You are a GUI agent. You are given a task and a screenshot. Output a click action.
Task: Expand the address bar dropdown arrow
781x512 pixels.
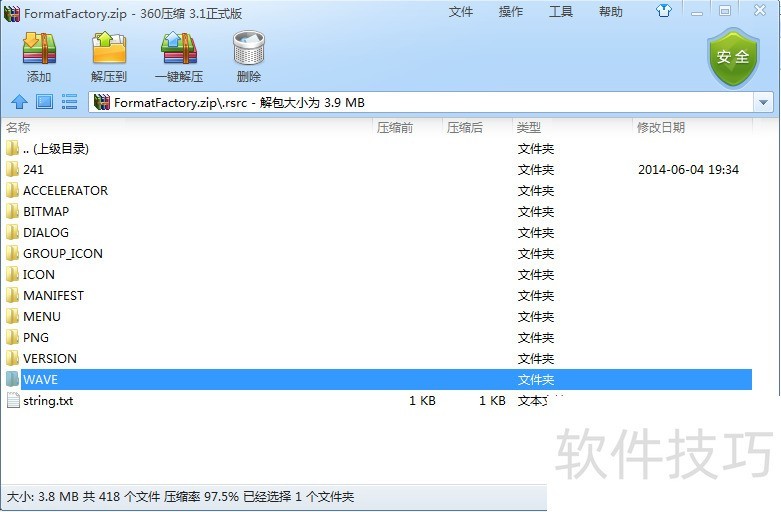point(763,103)
